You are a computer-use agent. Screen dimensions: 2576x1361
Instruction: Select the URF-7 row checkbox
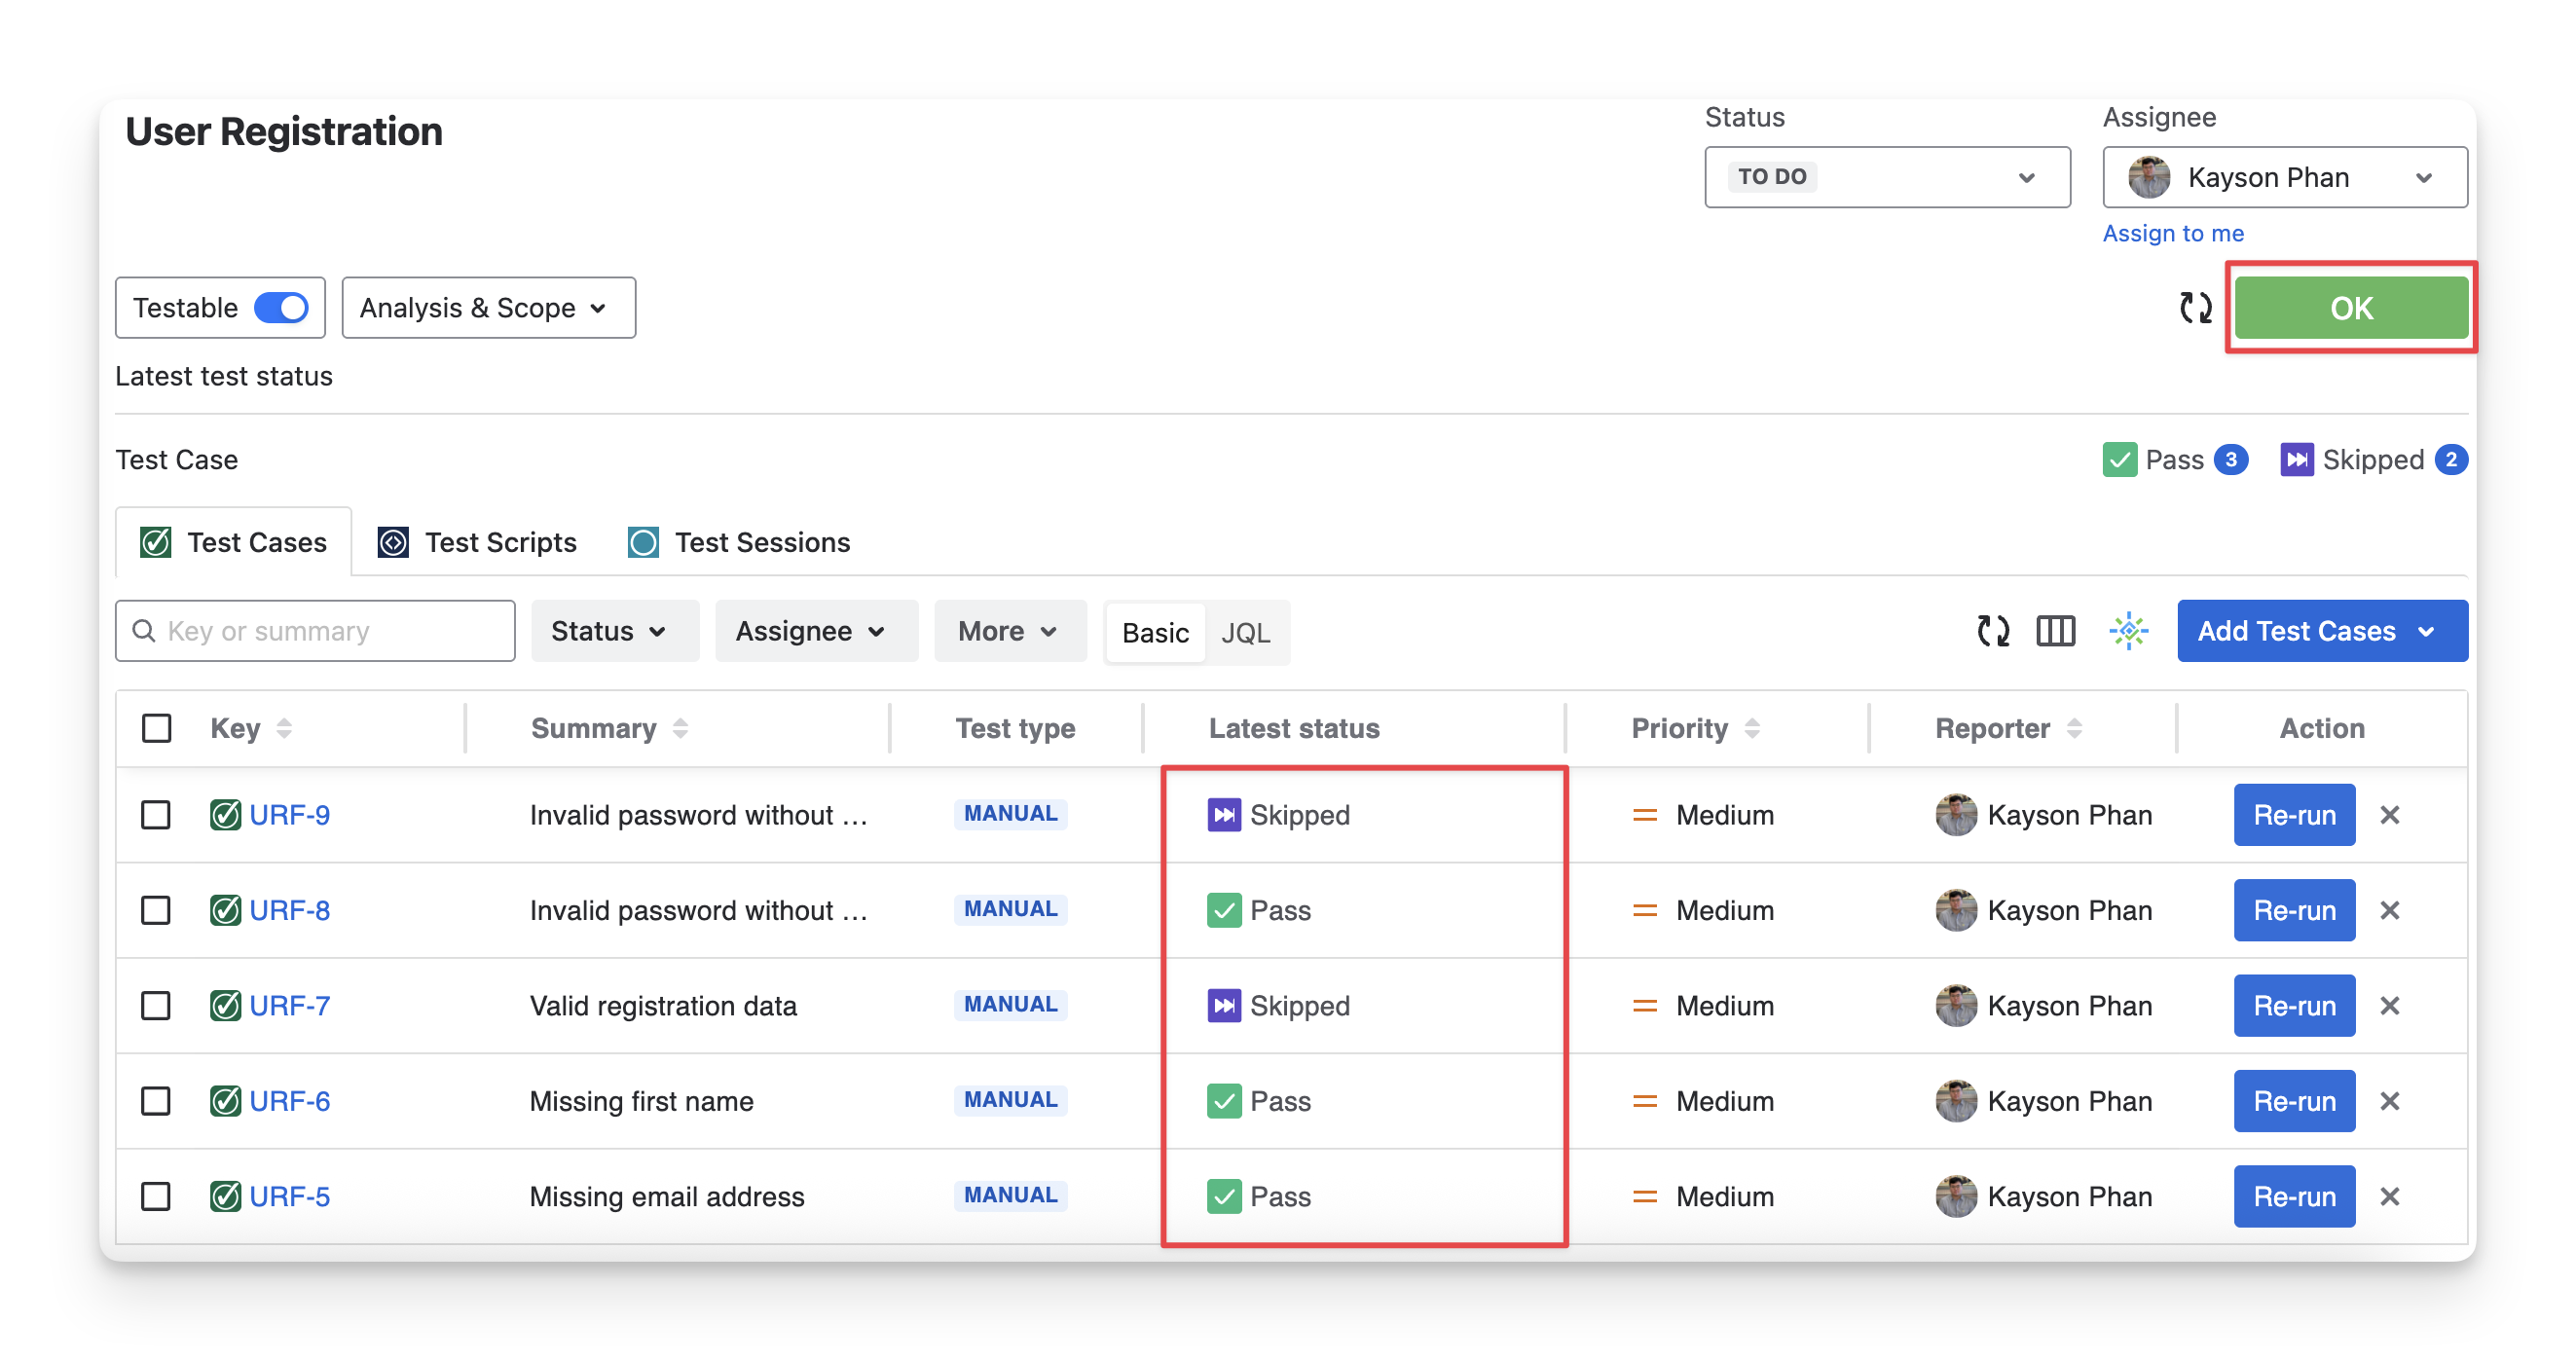[156, 1006]
